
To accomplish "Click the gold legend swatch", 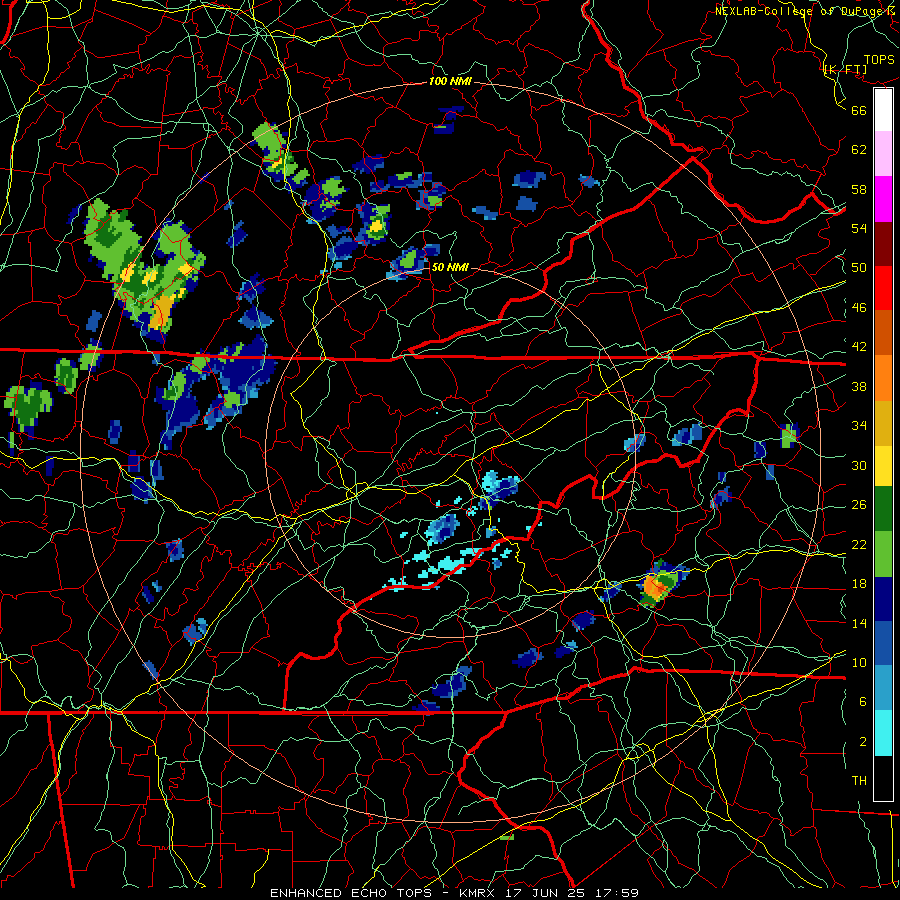I will (883, 423).
